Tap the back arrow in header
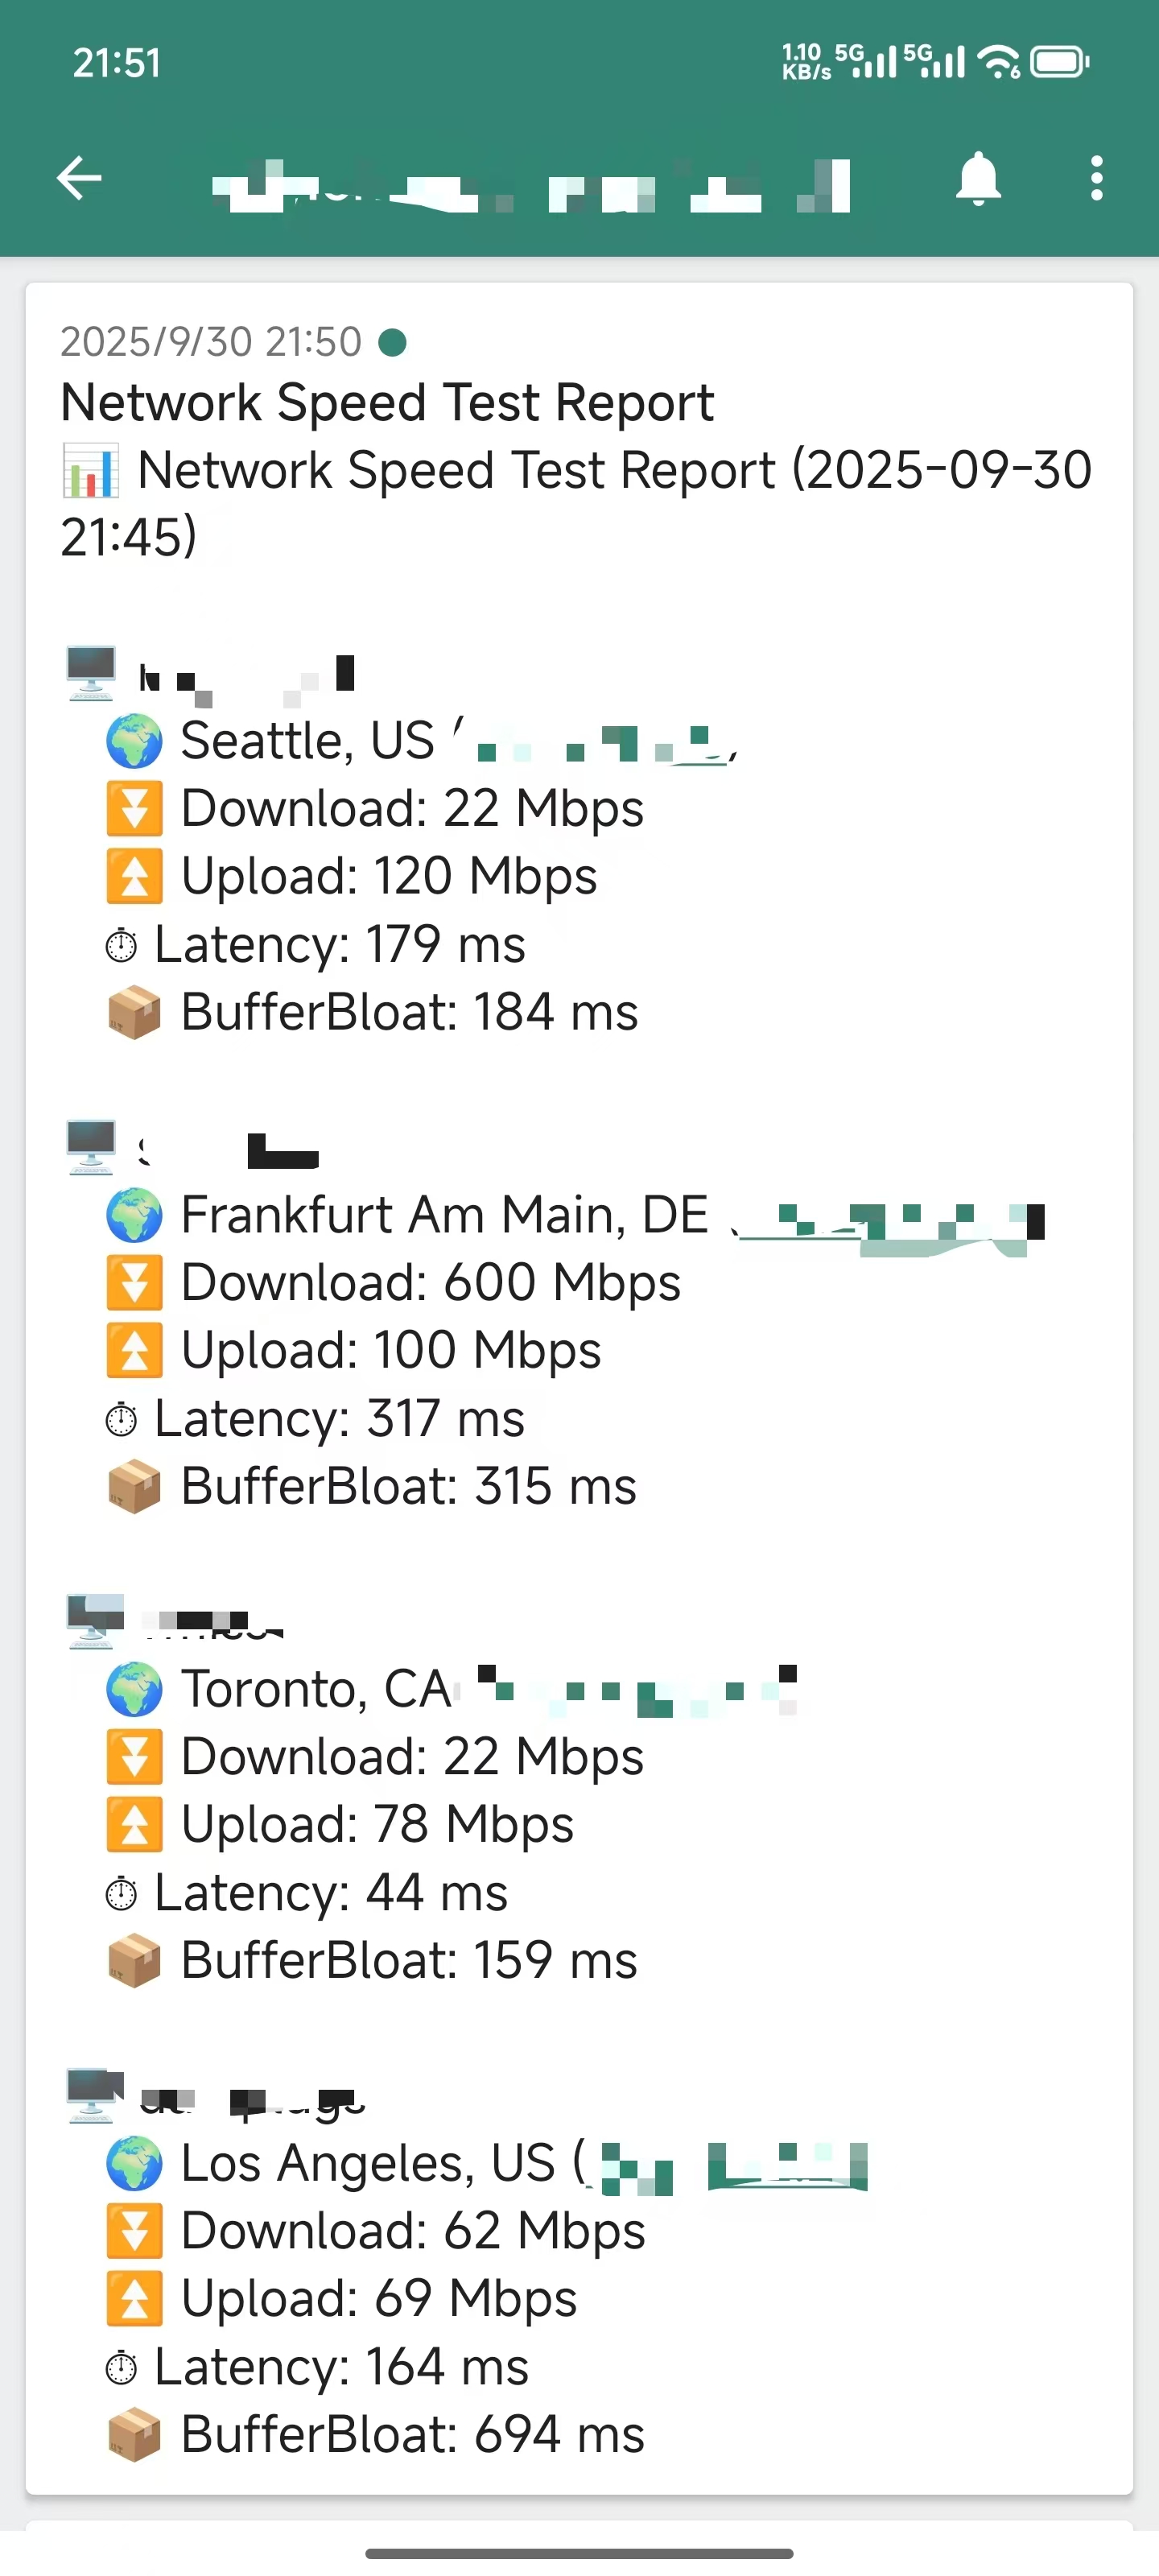 click(x=79, y=179)
